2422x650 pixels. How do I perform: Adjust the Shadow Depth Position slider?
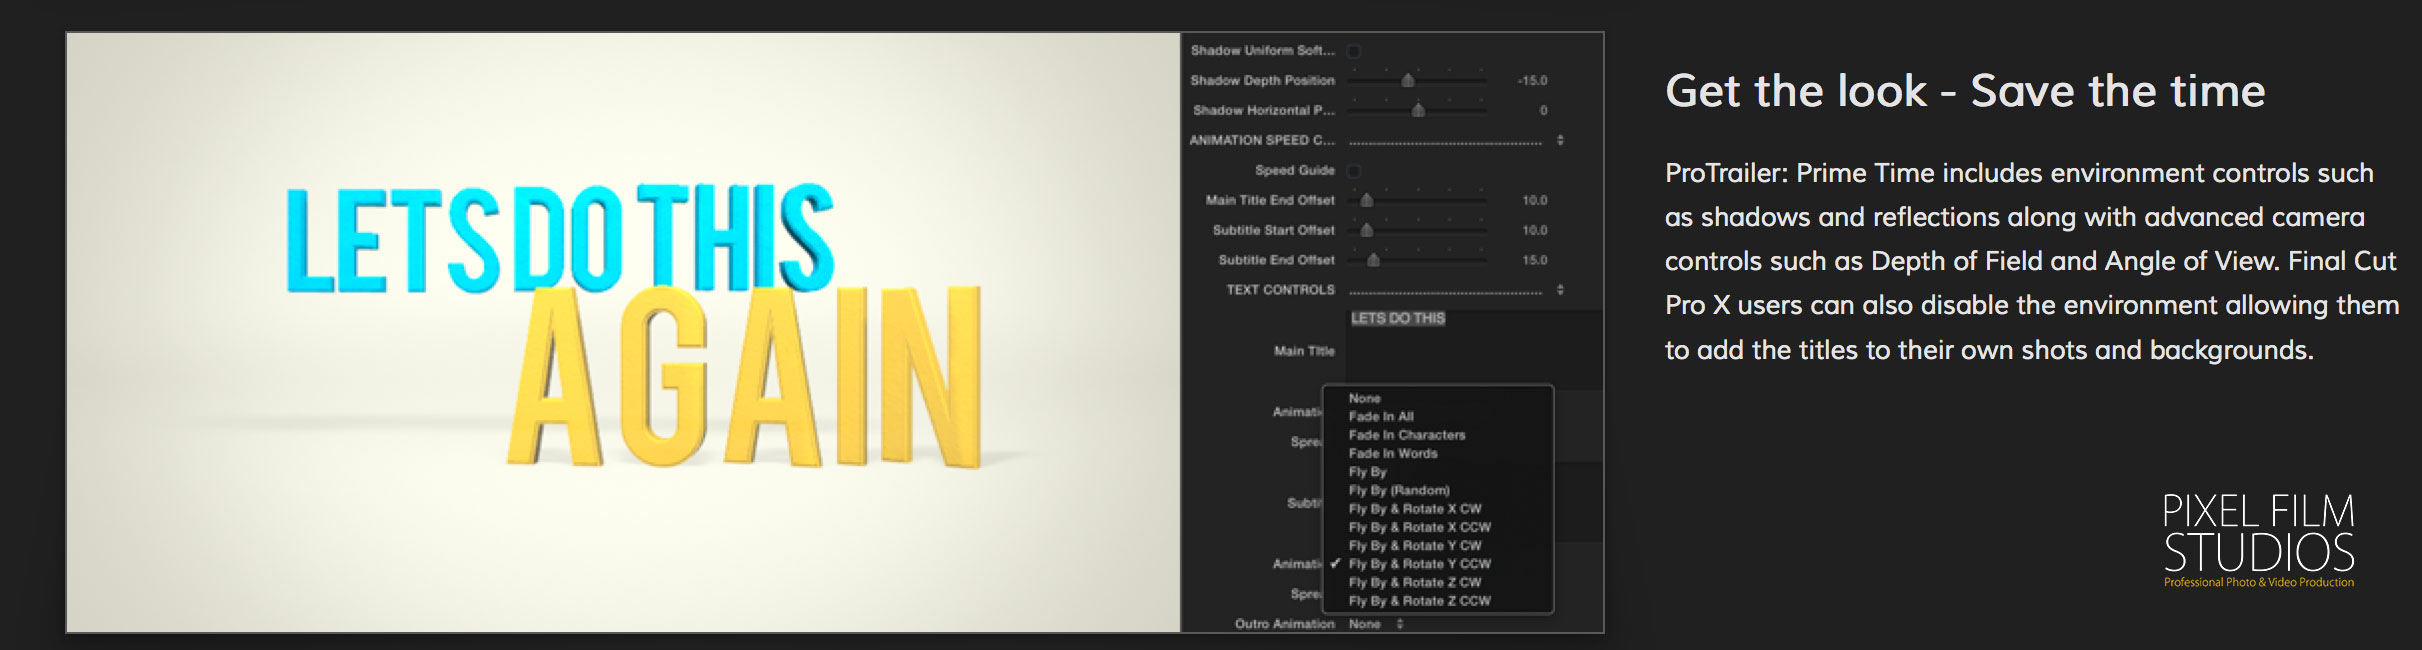click(x=1408, y=80)
